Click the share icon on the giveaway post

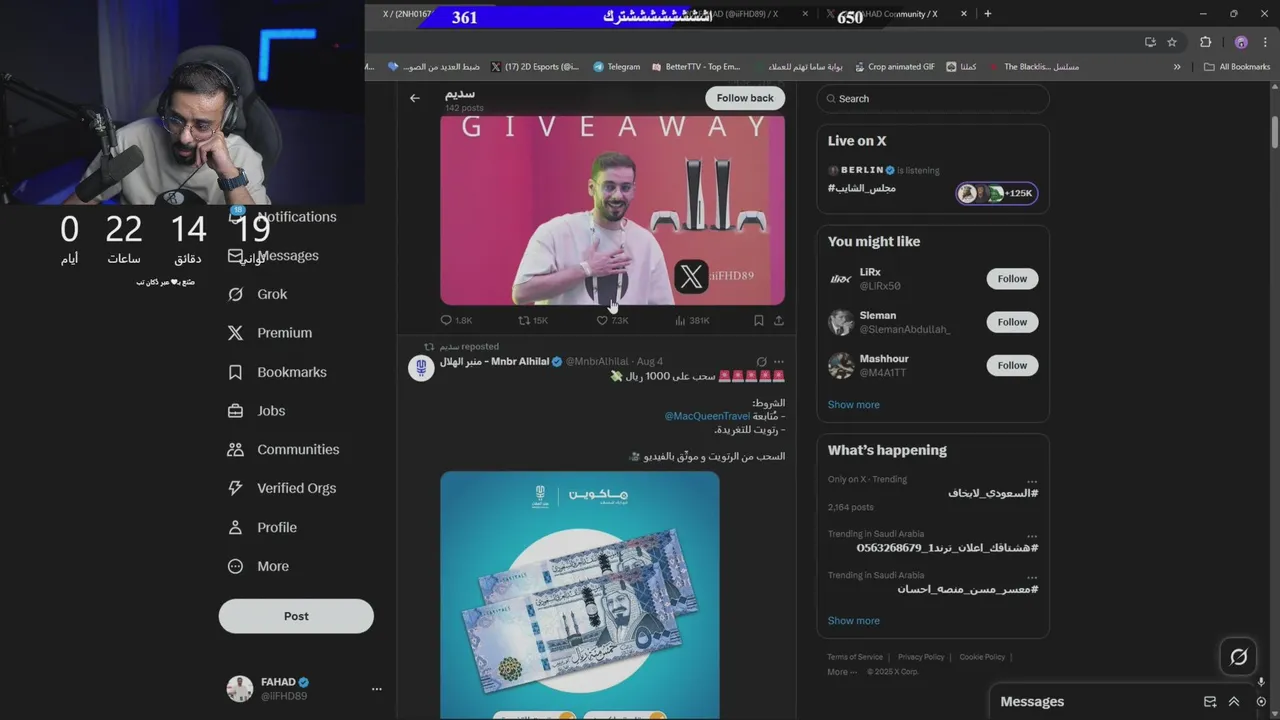pyautogui.click(x=779, y=320)
